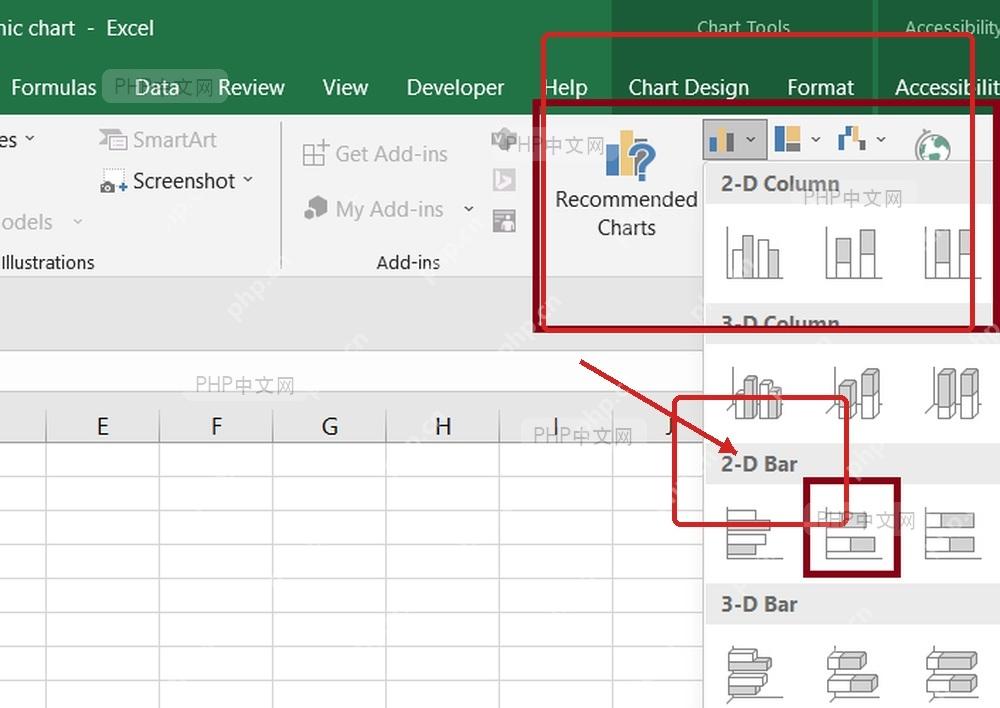This screenshot has width=1000, height=708.
Task: Select 2-D Clustered Bar chart
Action: pyautogui.click(x=754, y=533)
